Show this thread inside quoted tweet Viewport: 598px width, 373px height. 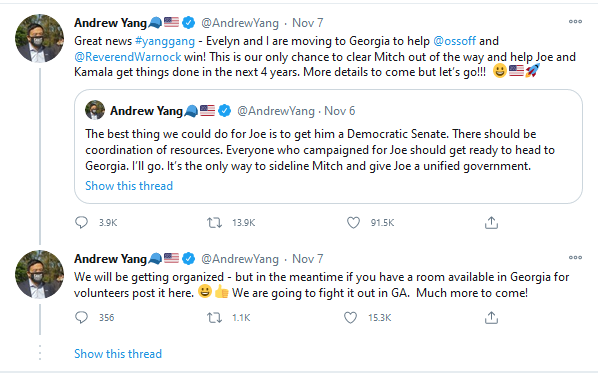[129, 186]
